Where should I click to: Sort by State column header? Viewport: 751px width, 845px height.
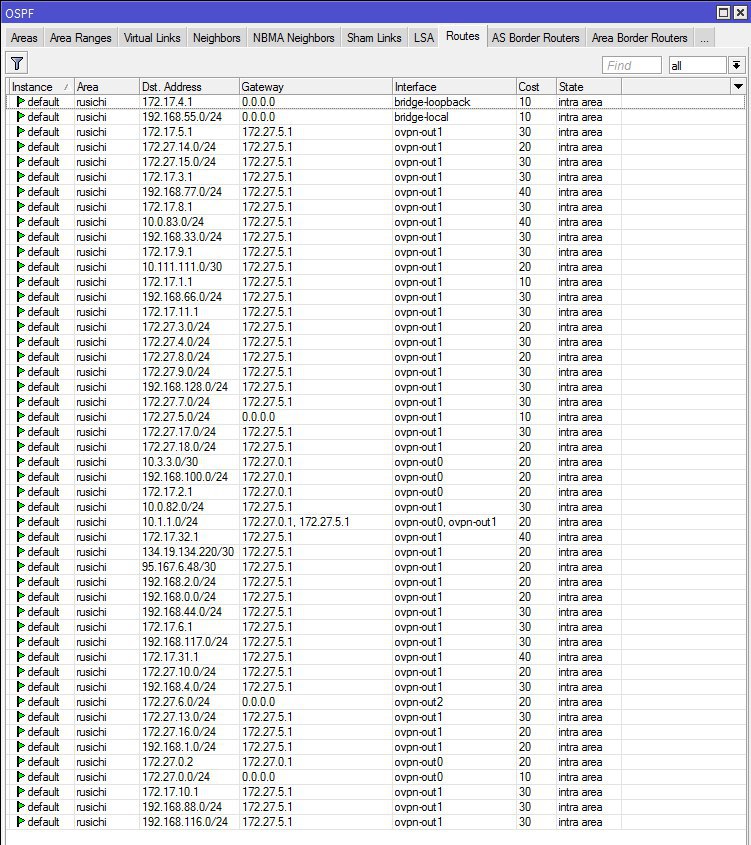[589, 87]
